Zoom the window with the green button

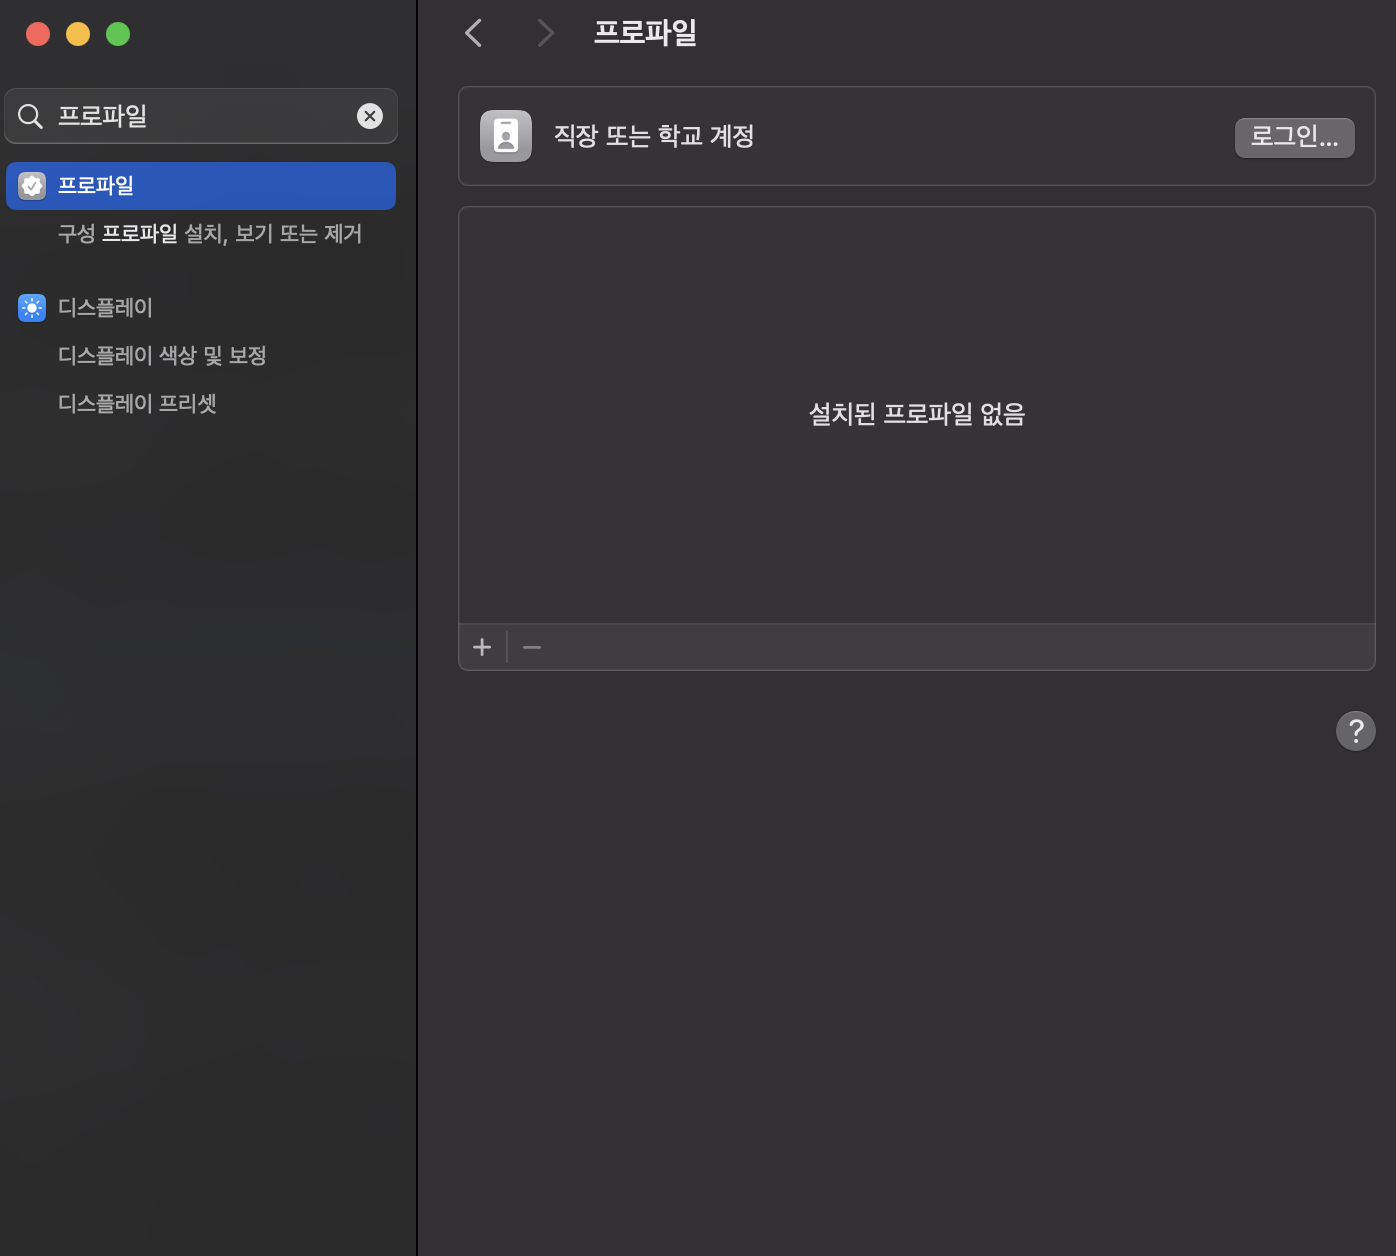point(118,34)
